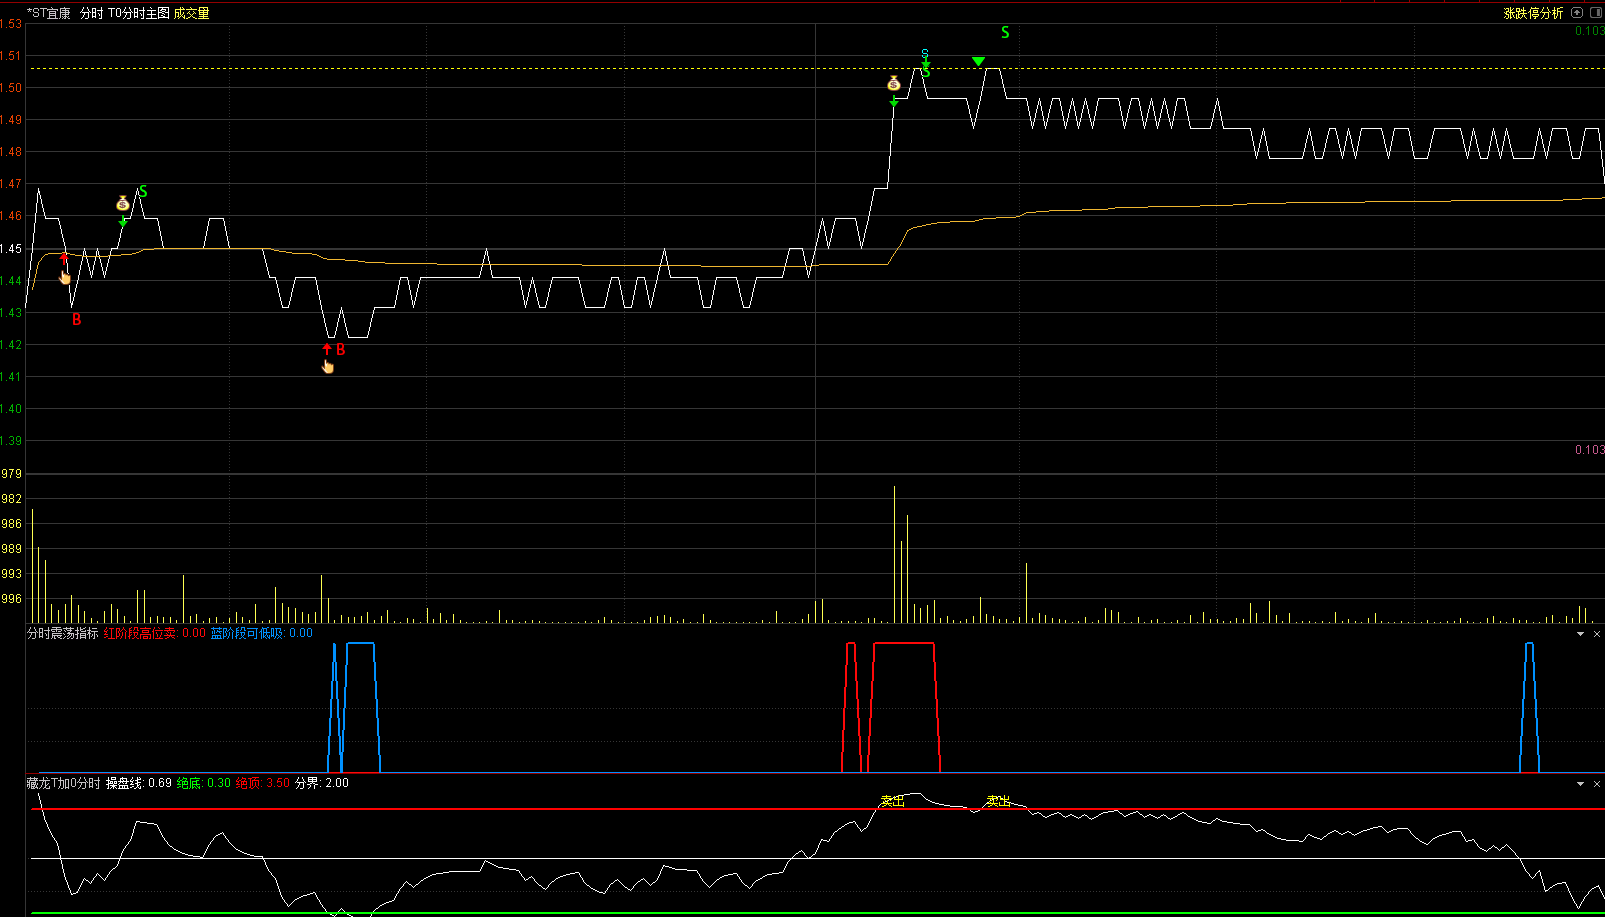This screenshot has width=1605, height=917.
Task: Click the 操盘线: 0.69 readout
Action: coord(139,783)
